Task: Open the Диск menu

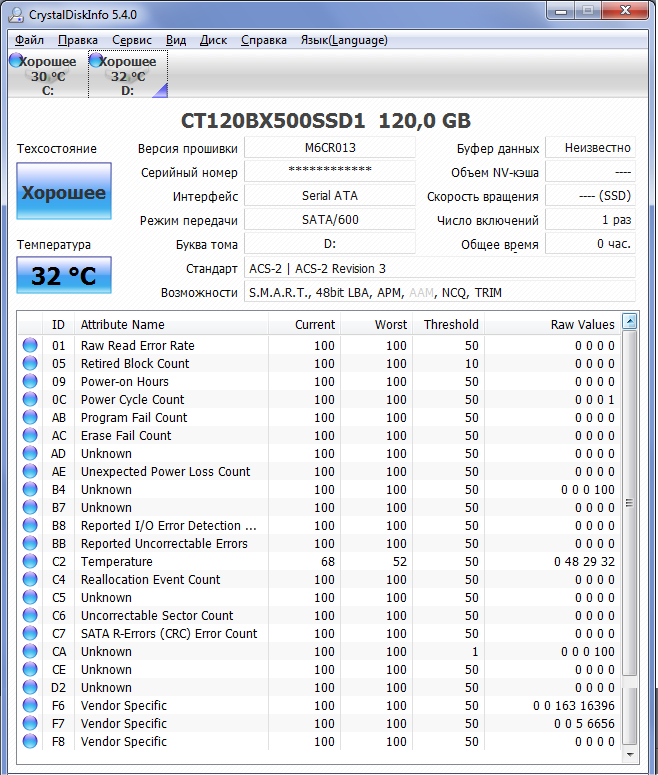Action: 213,40
